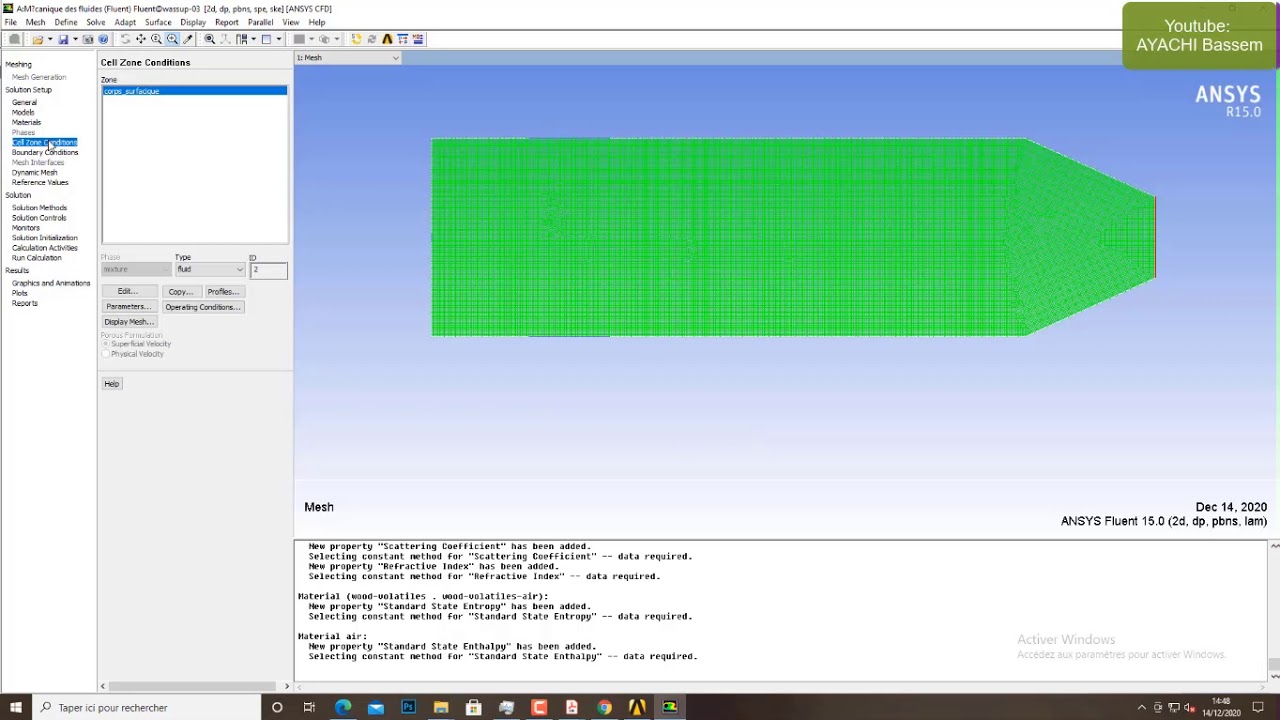This screenshot has height=720, width=1280.
Task: Open the File menu
Action: pos(10,22)
